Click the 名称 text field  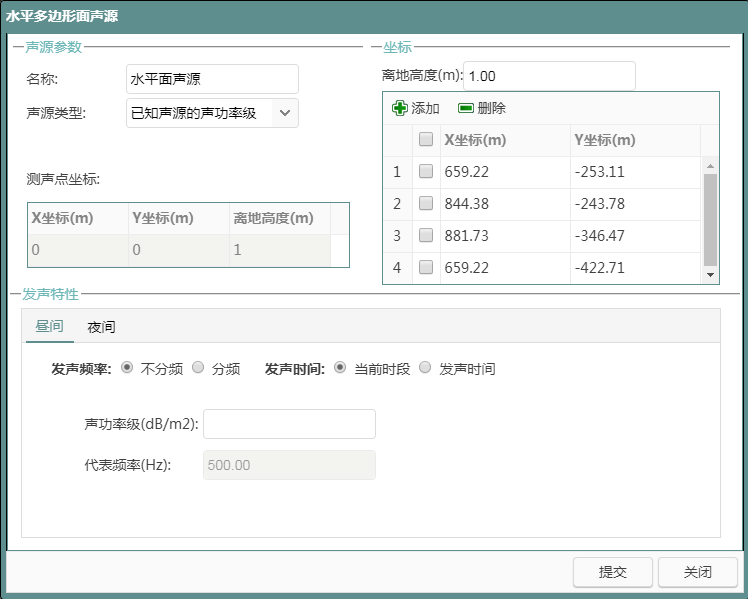coord(212,79)
